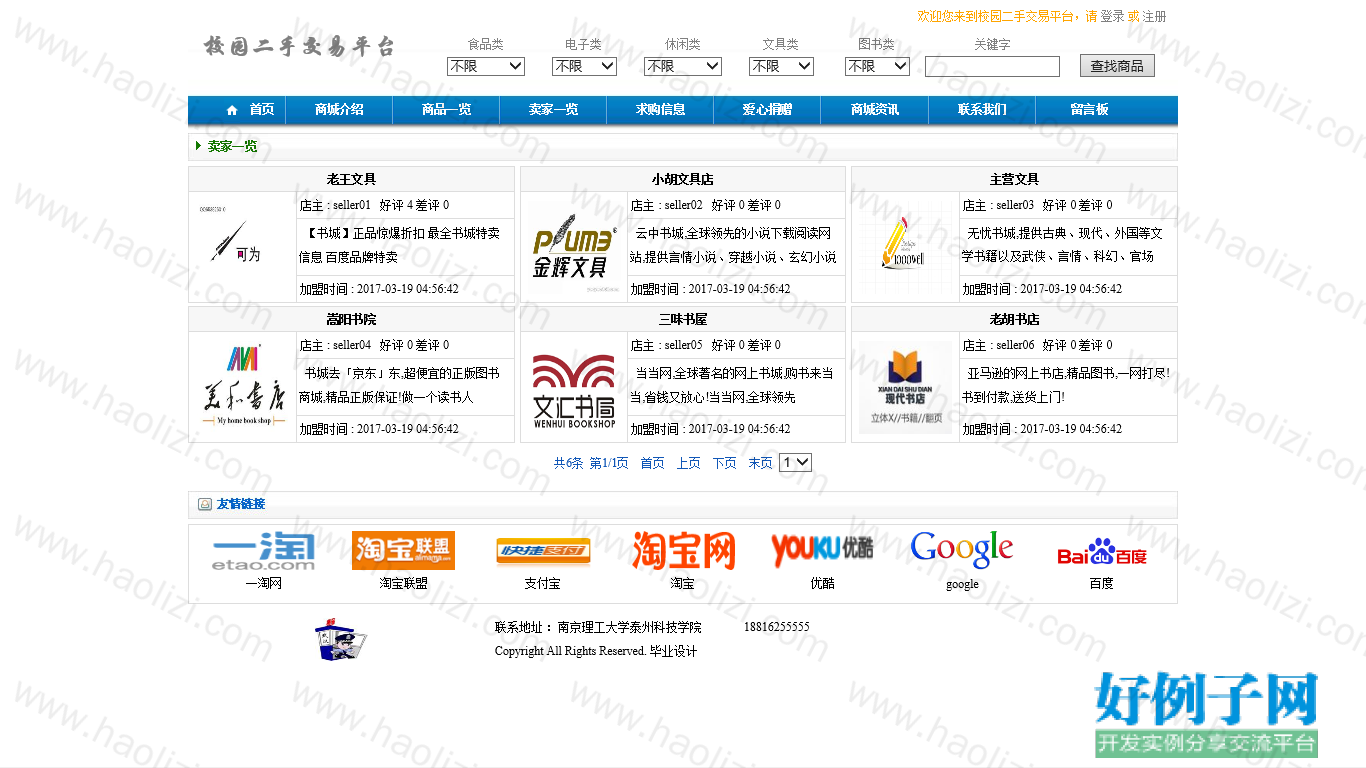Viewport: 1366px width, 768px height.
Task: Open the Google logo link
Action: click(962, 551)
